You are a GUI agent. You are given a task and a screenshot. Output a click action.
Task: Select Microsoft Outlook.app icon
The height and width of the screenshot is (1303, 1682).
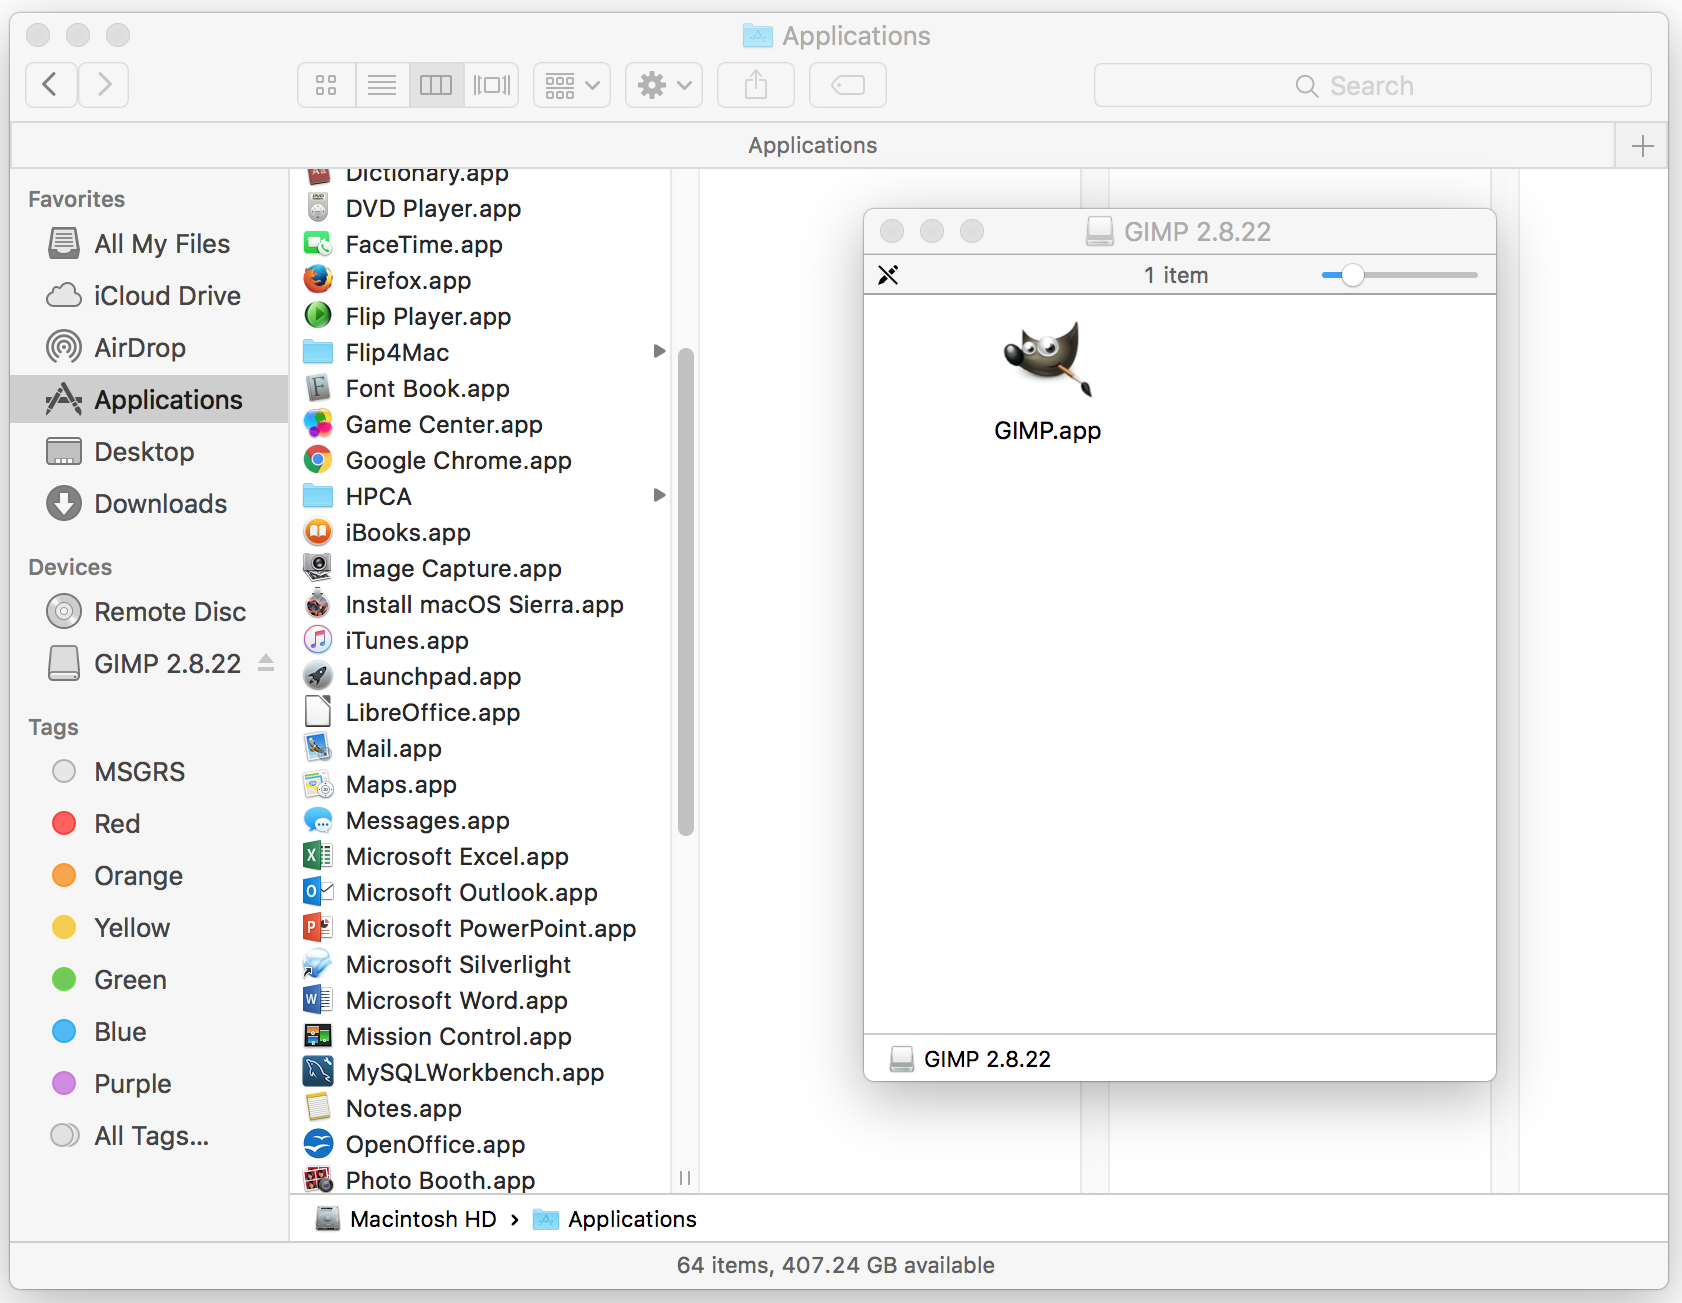click(318, 892)
